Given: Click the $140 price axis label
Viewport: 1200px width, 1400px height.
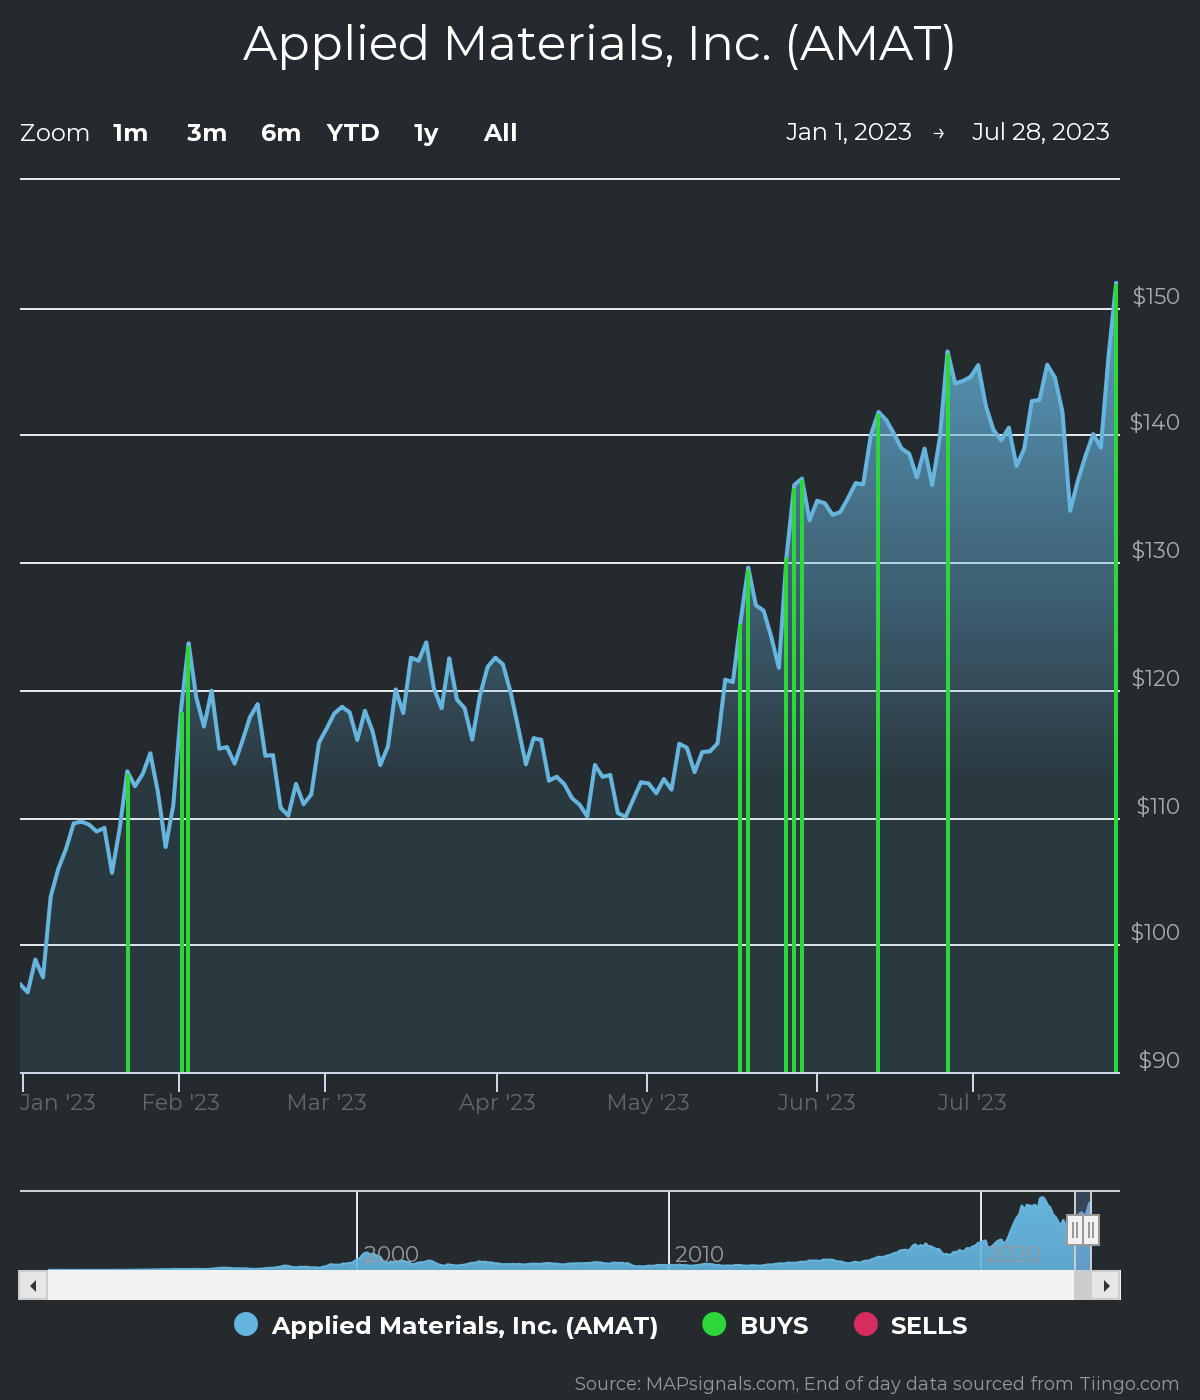Looking at the screenshot, I should [x=1155, y=422].
